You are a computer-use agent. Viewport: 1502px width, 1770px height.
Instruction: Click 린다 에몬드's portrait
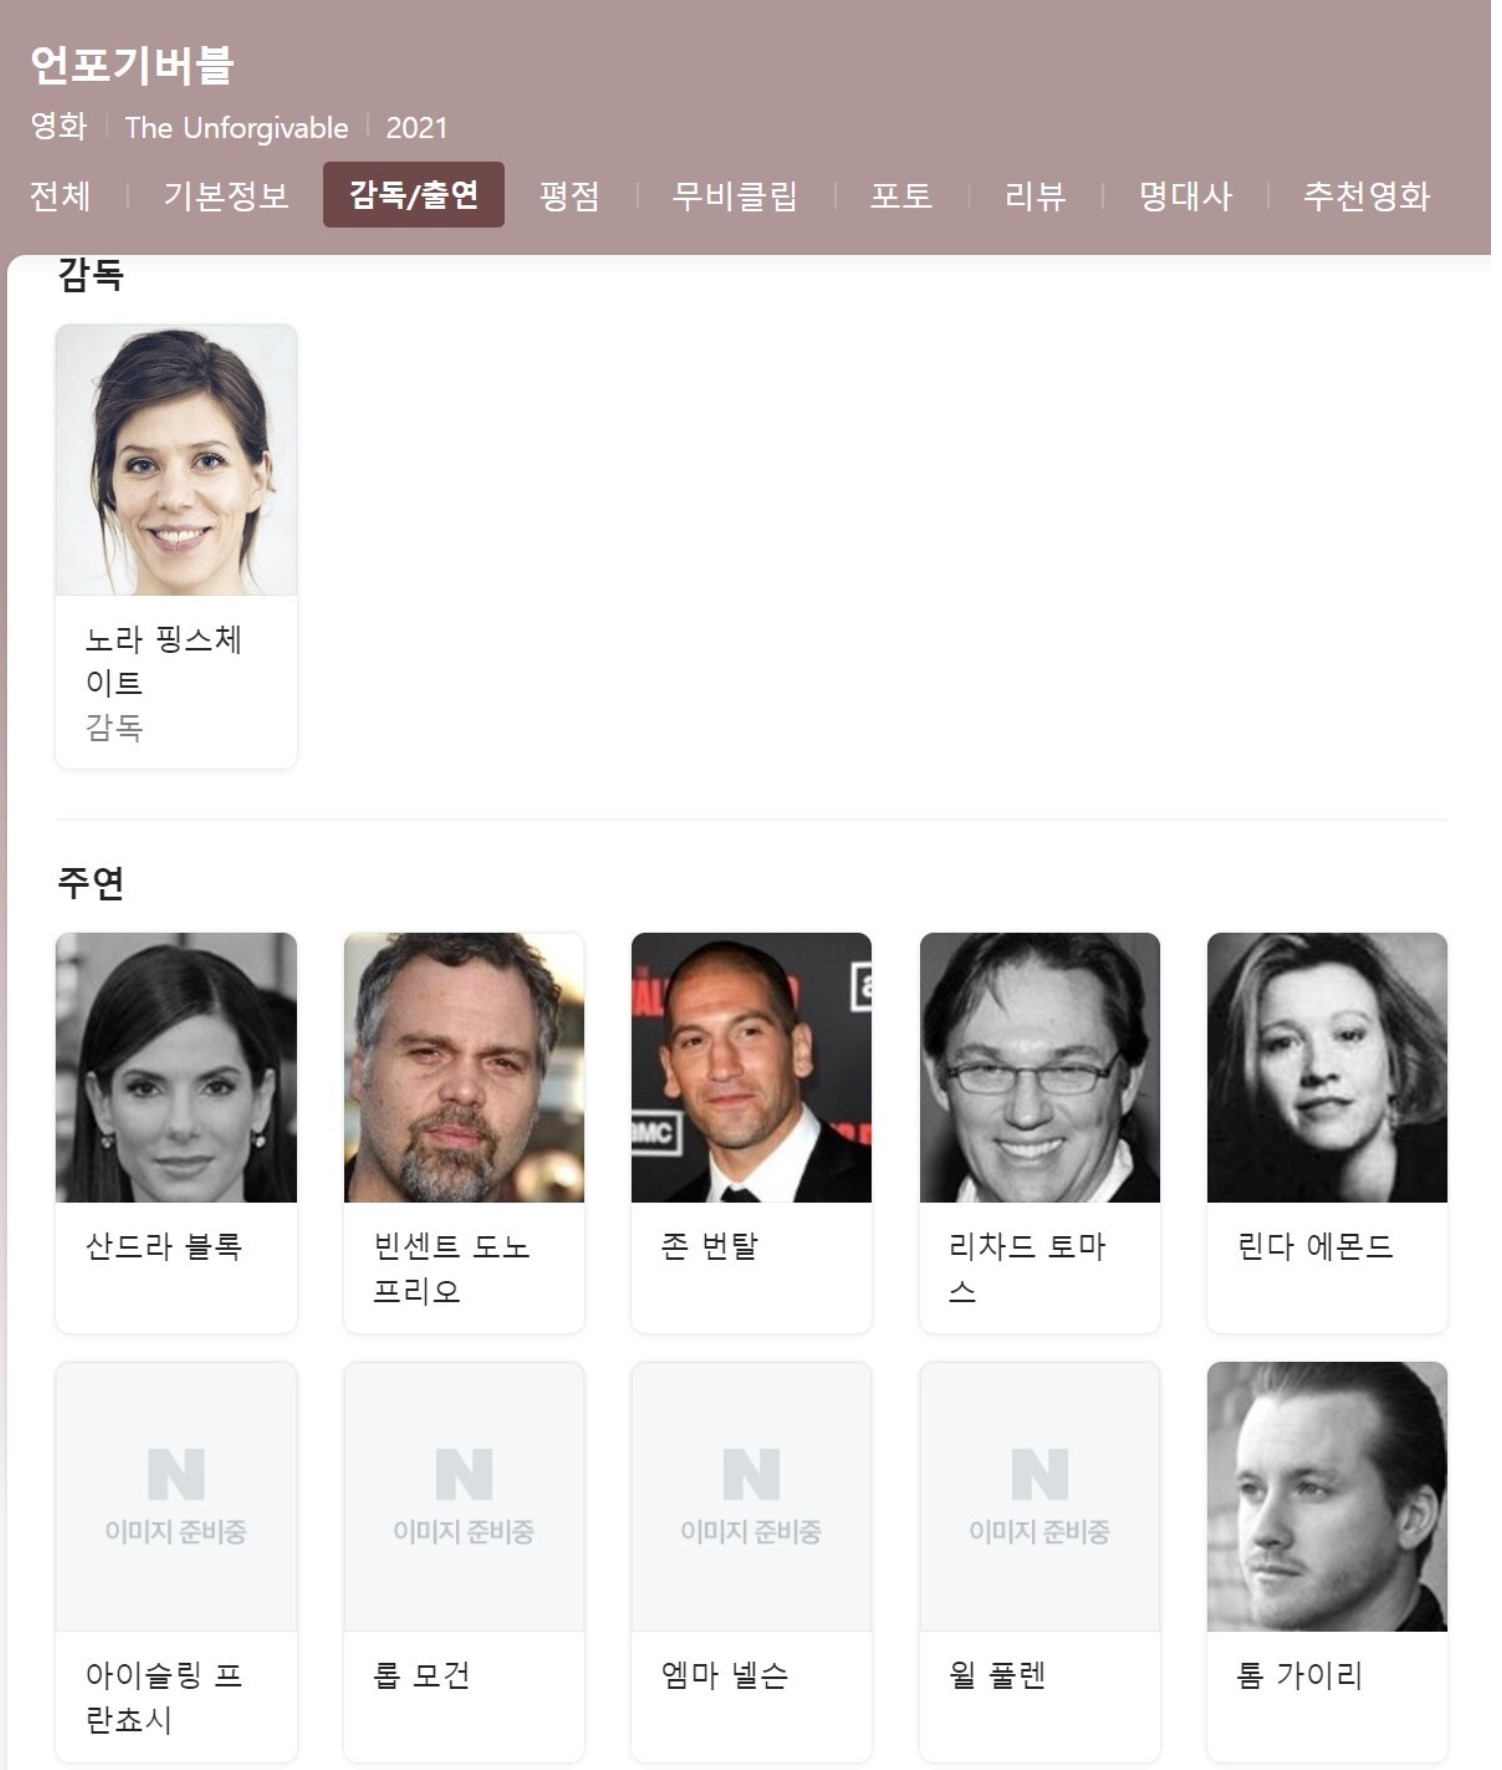[x=1327, y=1067]
